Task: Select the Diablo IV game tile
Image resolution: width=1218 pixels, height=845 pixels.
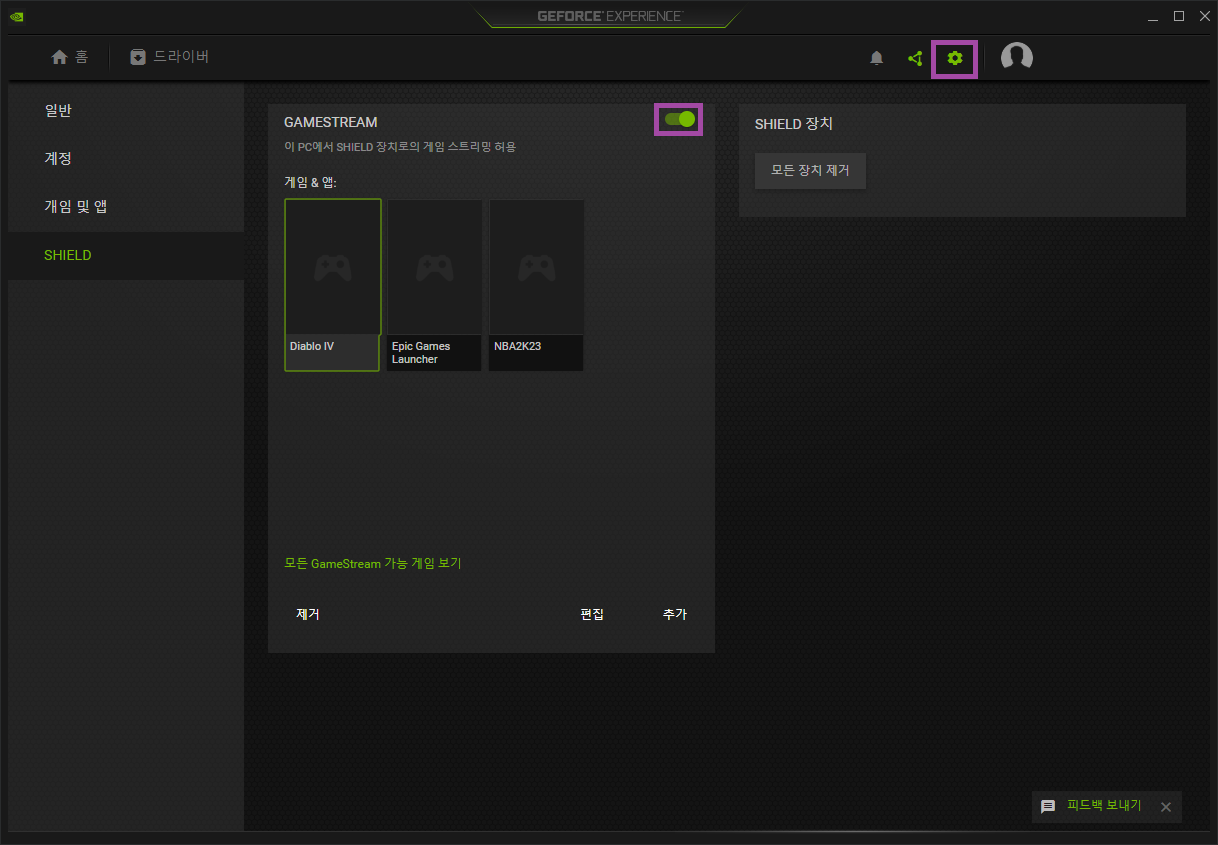Action: (333, 285)
